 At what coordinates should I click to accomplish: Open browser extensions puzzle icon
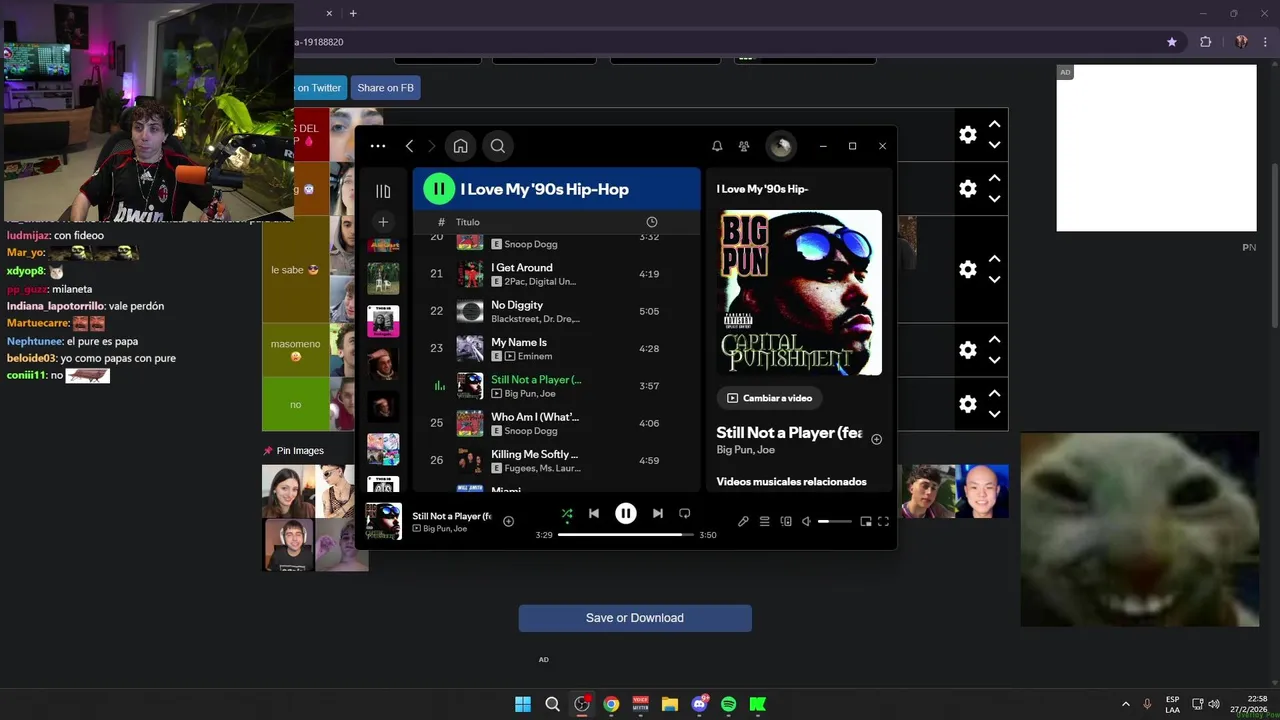1205,42
